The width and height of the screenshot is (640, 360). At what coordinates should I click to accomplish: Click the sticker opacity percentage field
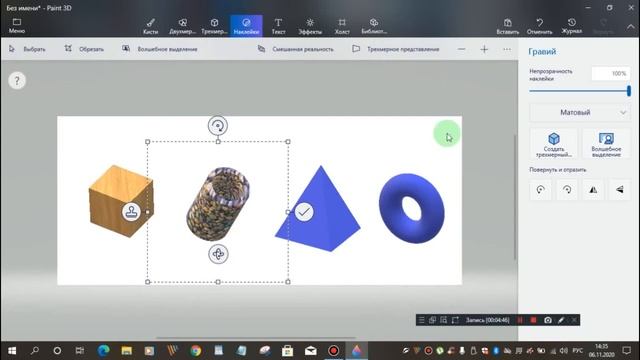click(x=611, y=73)
